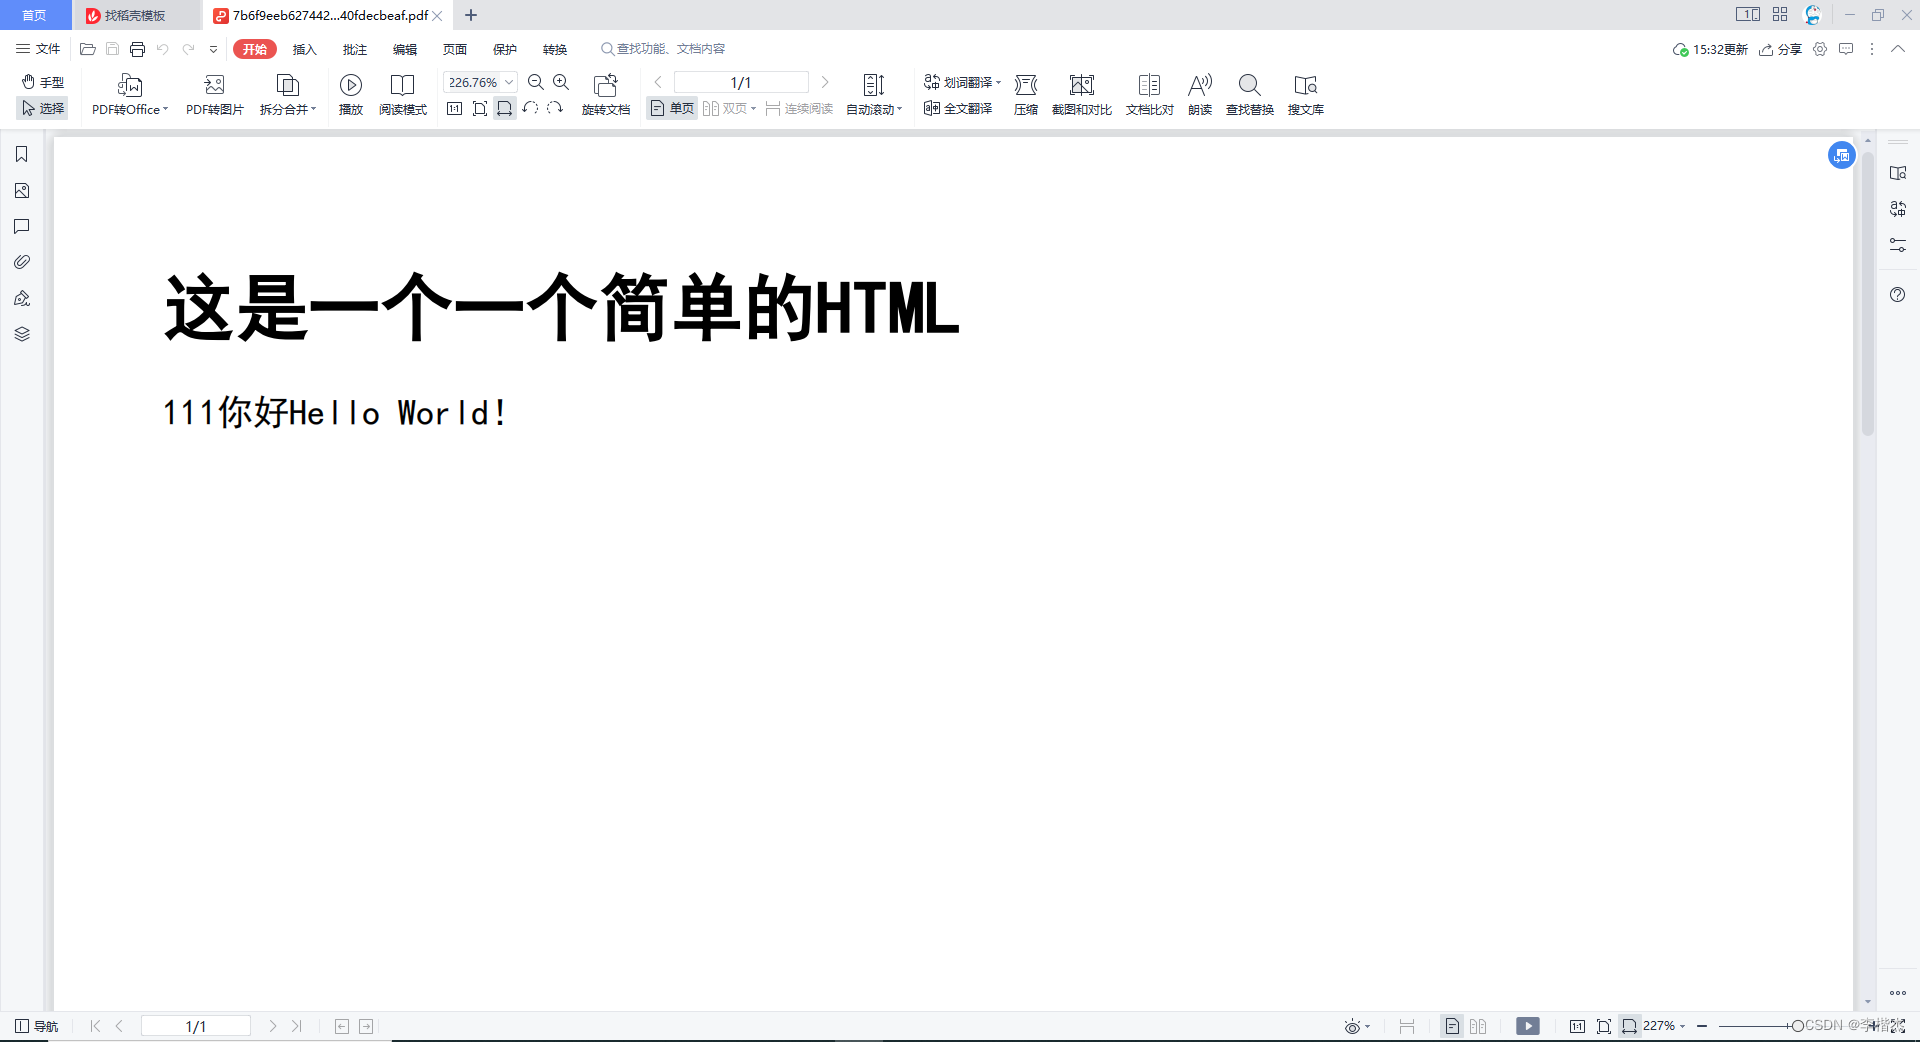This screenshot has width=1920, height=1042.
Task: Click the 分享 share button
Action: [1780, 49]
